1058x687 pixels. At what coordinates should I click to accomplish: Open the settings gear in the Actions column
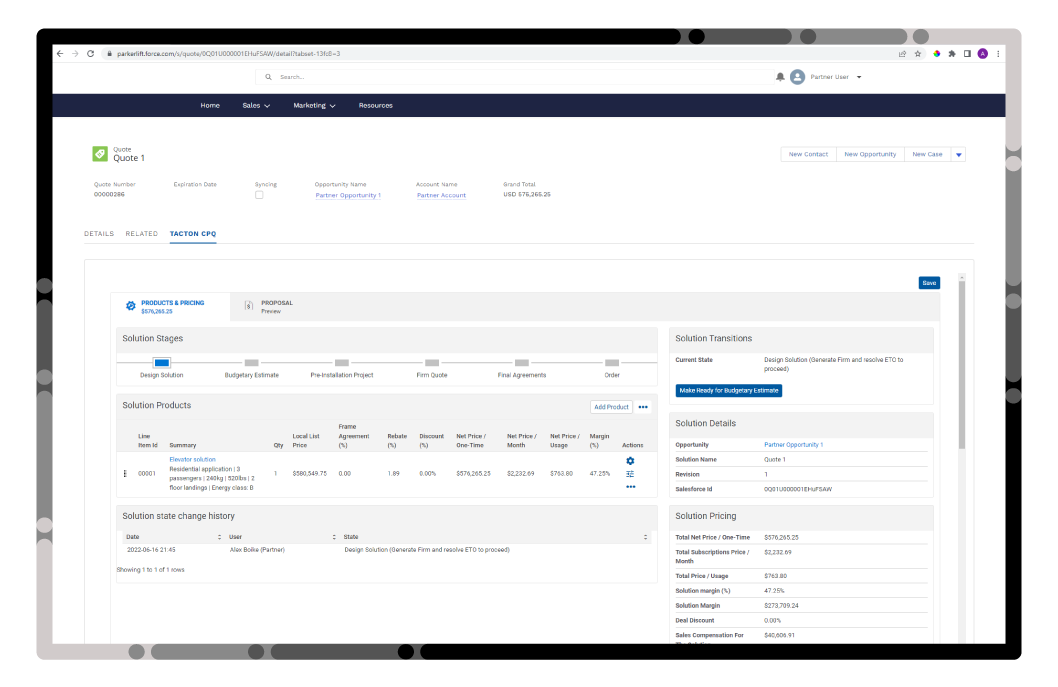[x=630, y=461]
